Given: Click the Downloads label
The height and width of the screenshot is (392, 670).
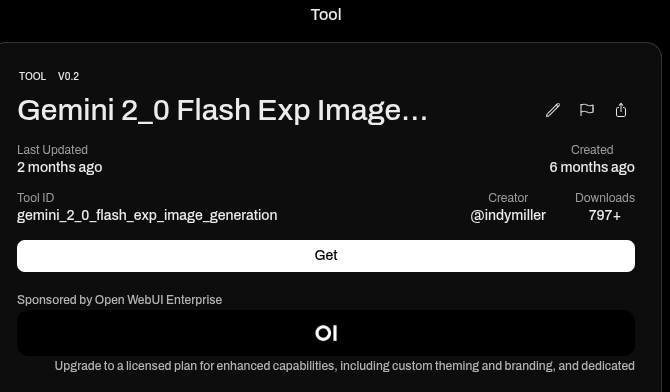Looking at the screenshot, I should 605,198.
